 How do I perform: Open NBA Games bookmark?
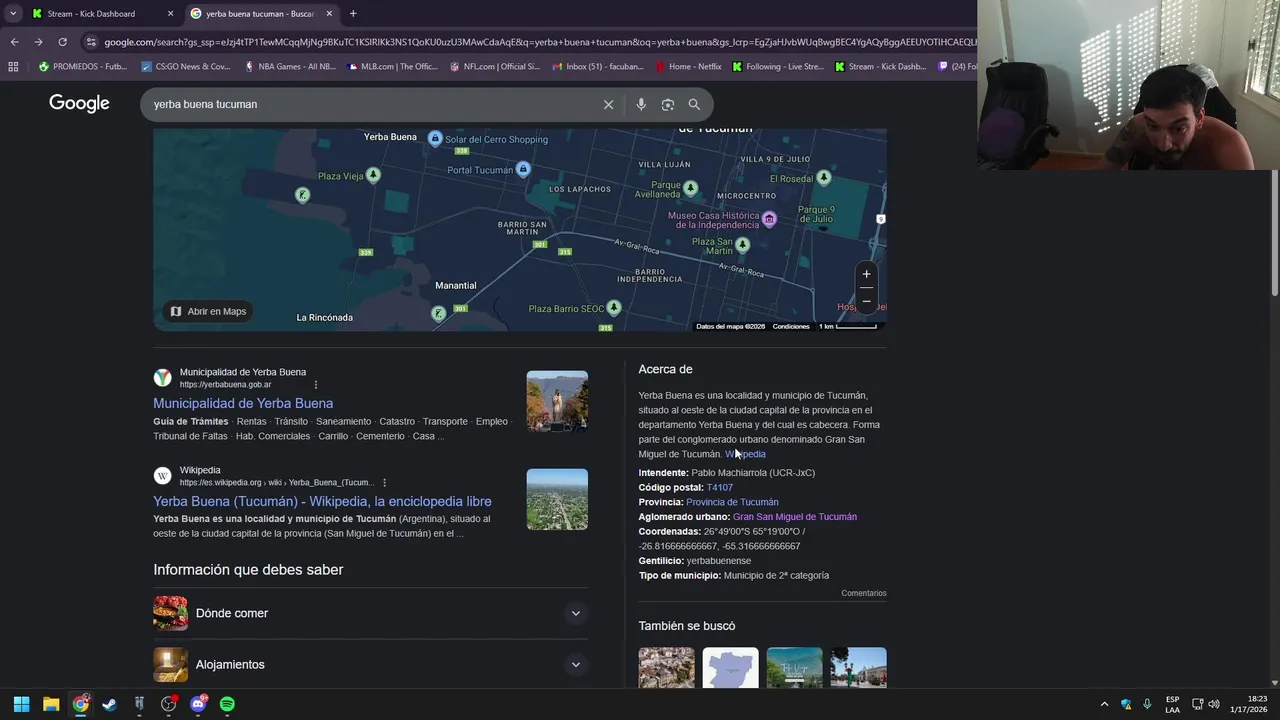coord(290,67)
